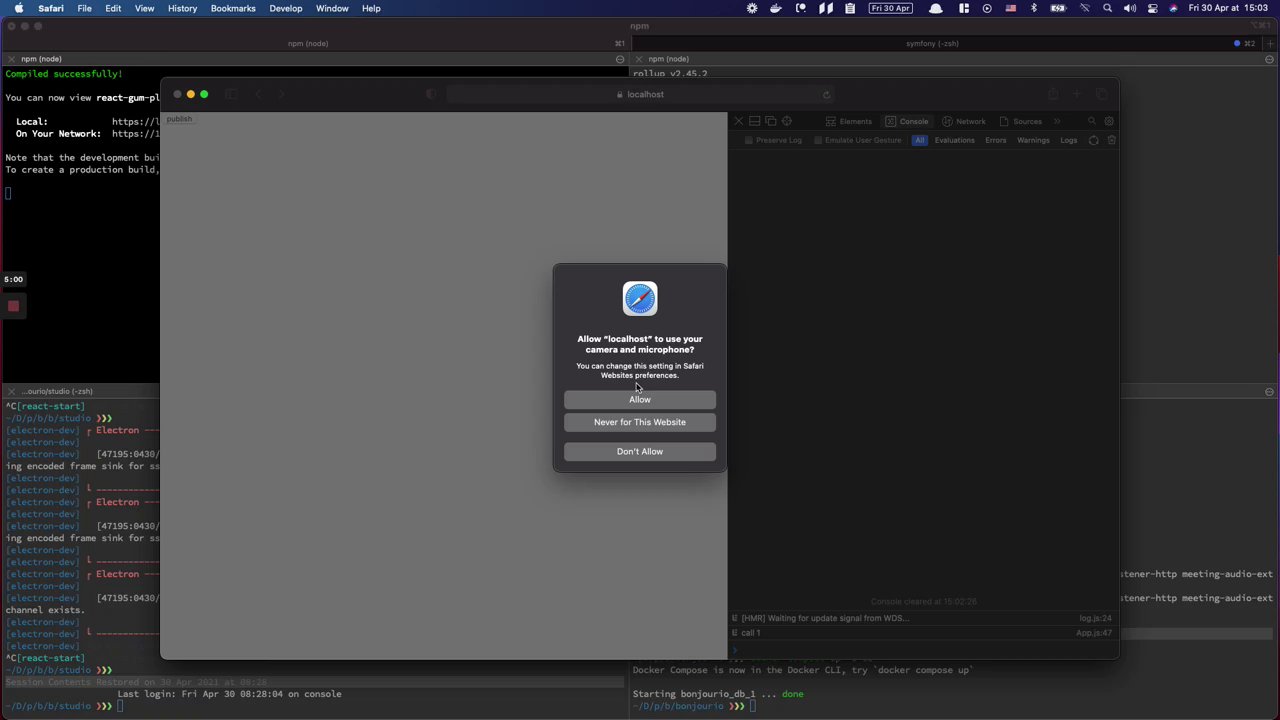
Task: Switch to the Network tab in Web Inspector
Action: click(964, 121)
